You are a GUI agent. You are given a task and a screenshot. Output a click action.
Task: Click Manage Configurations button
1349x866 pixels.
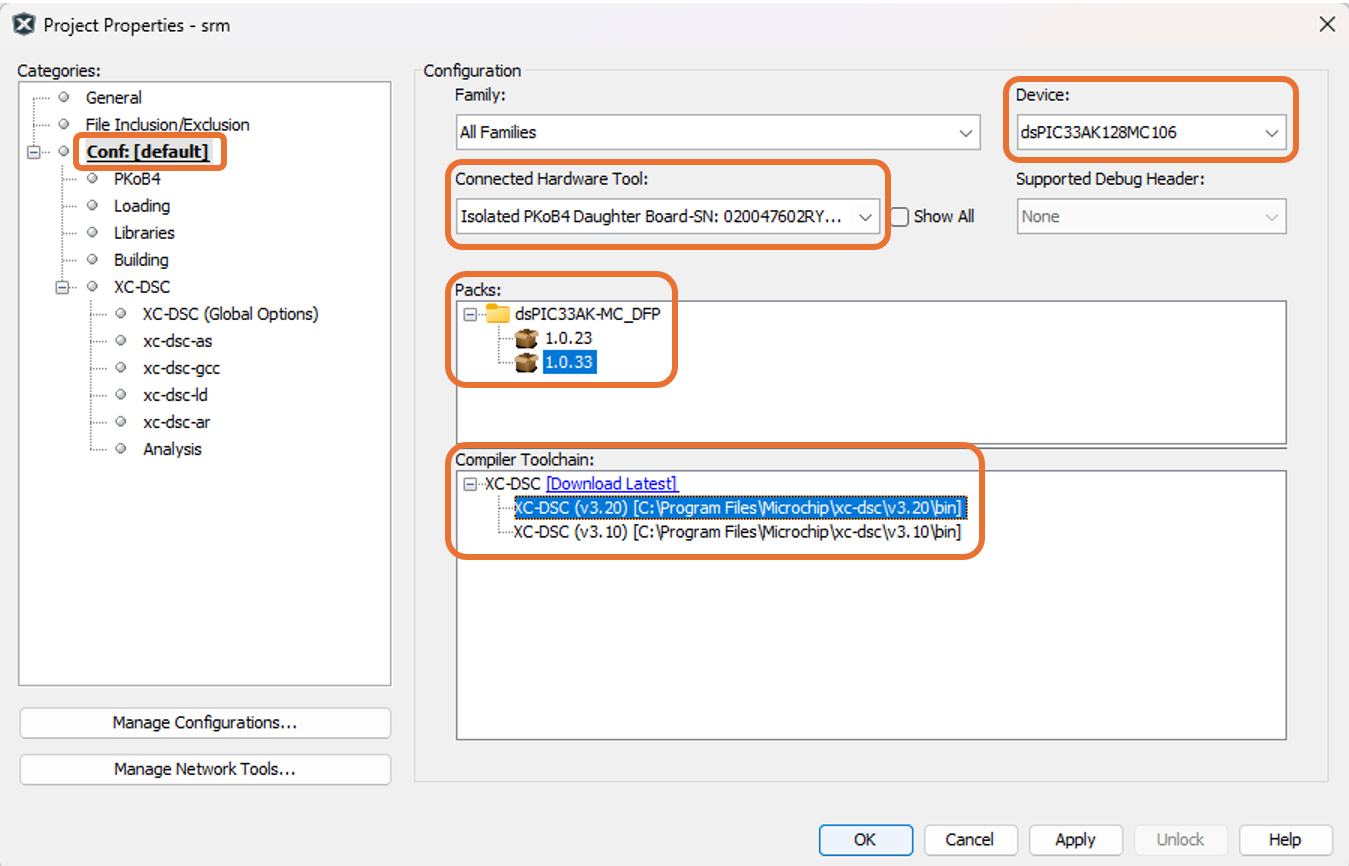click(x=205, y=723)
